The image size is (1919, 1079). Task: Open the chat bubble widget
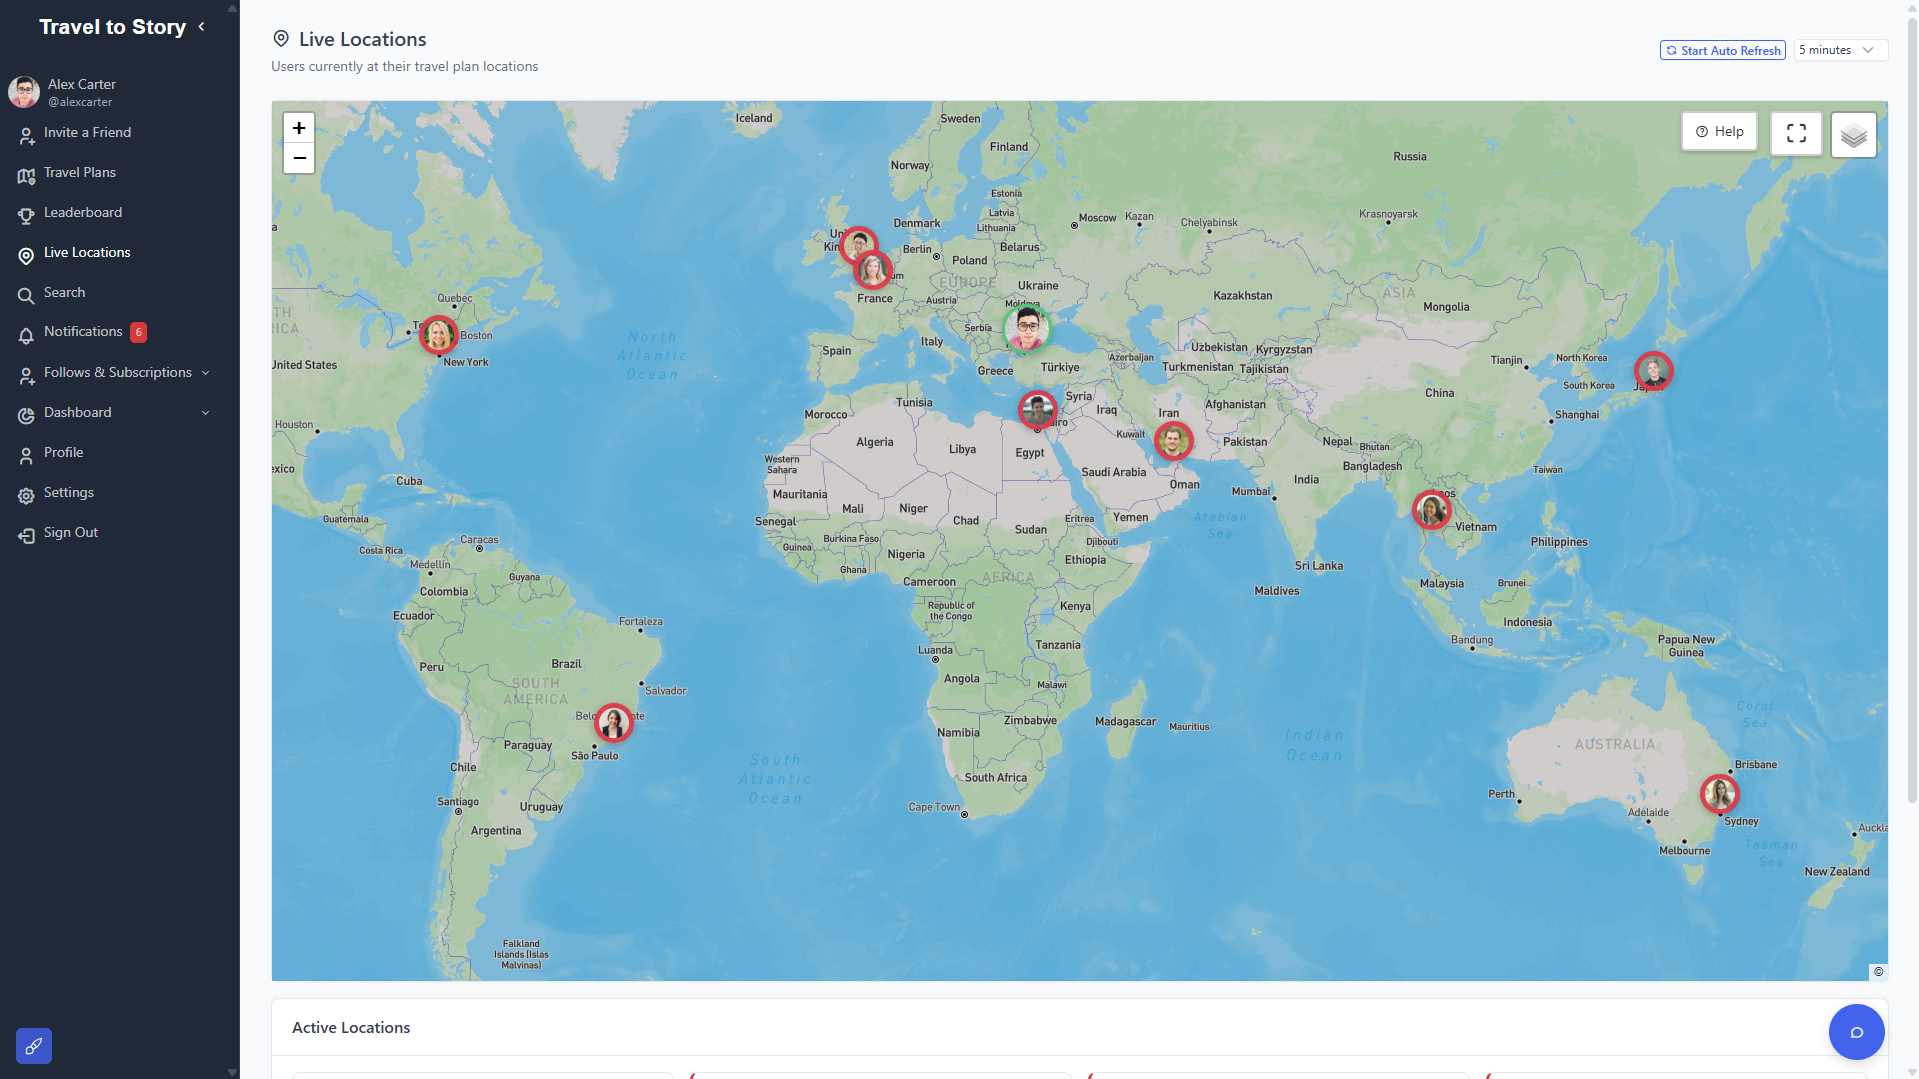1856,1032
